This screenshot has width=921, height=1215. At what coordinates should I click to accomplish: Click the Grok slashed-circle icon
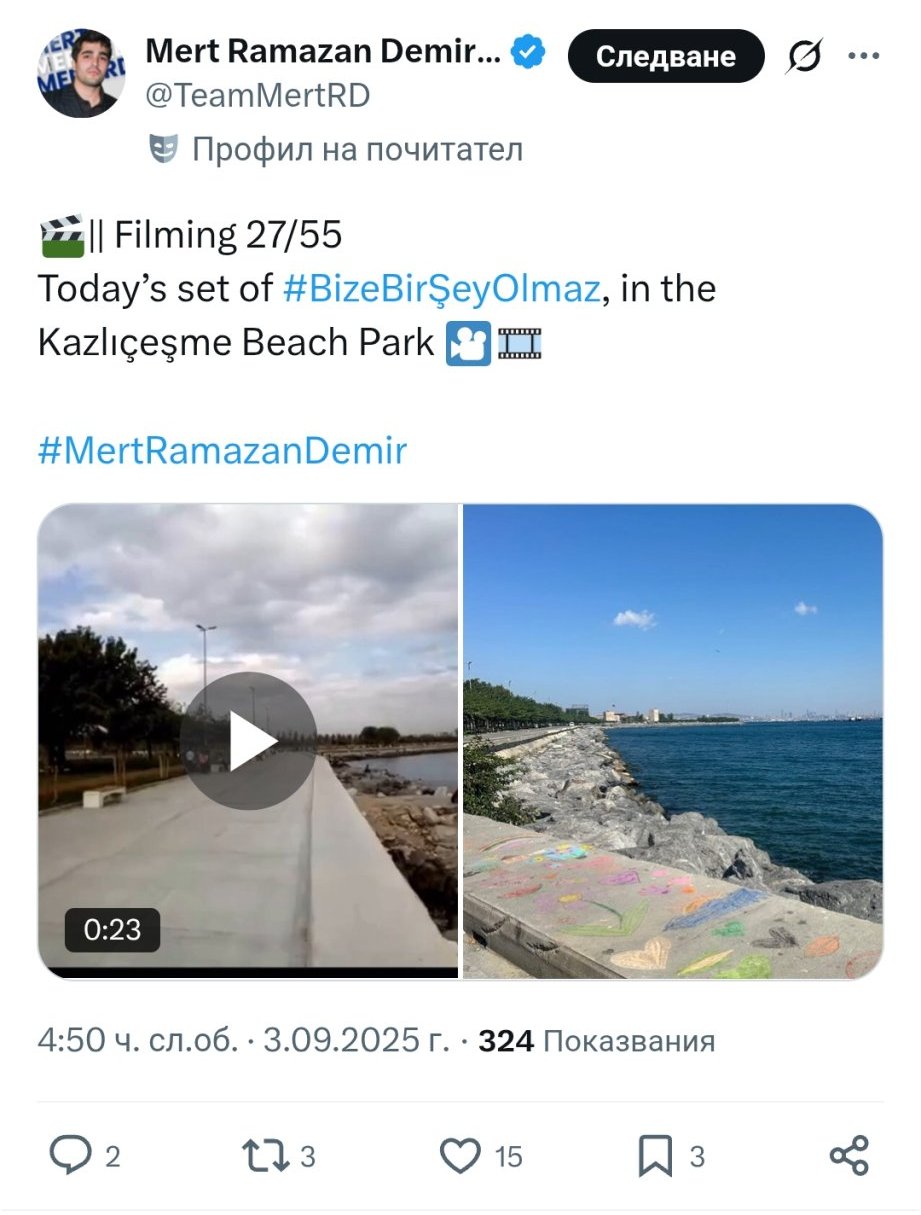click(803, 57)
